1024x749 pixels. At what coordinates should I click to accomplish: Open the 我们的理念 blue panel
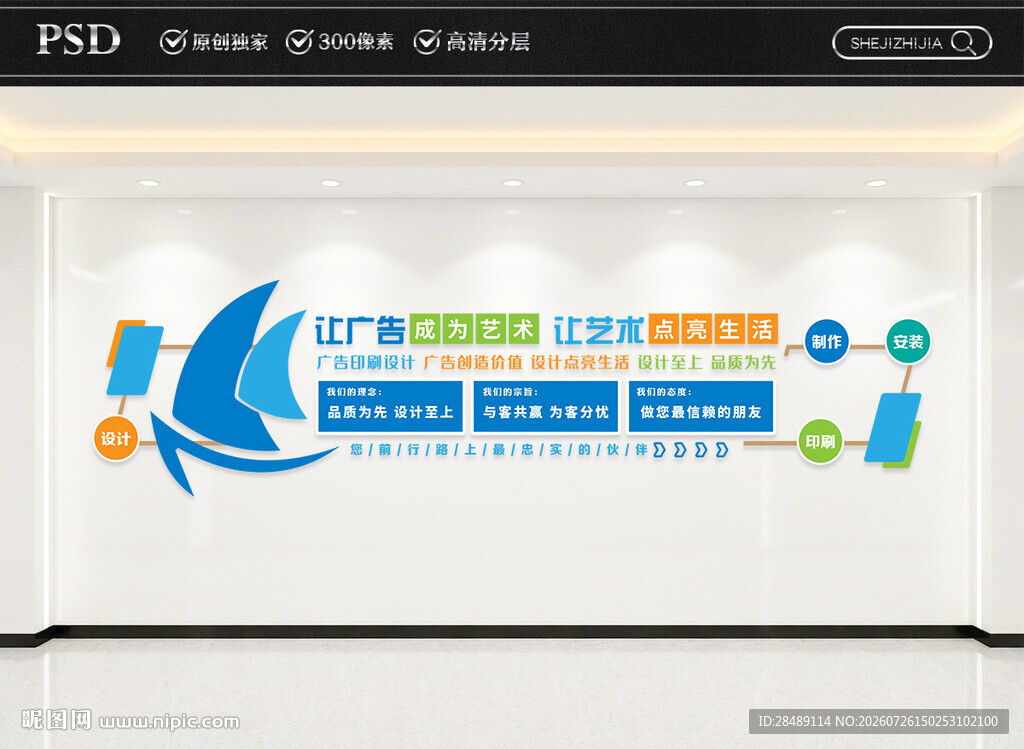(391, 407)
